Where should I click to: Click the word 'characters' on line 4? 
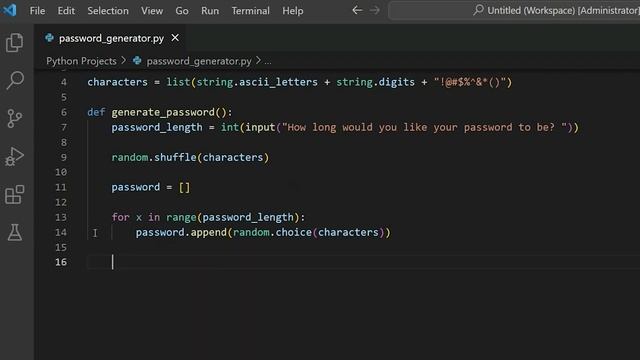[118, 82]
